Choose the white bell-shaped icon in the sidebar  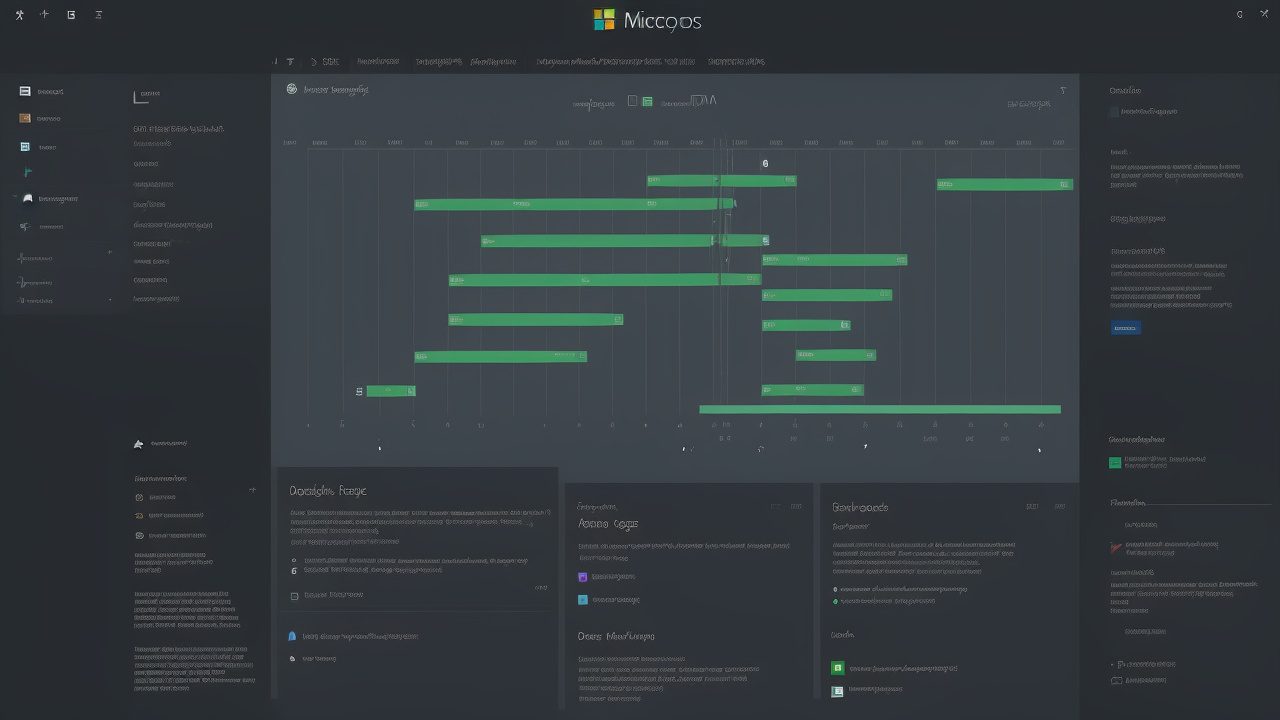coord(27,198)
